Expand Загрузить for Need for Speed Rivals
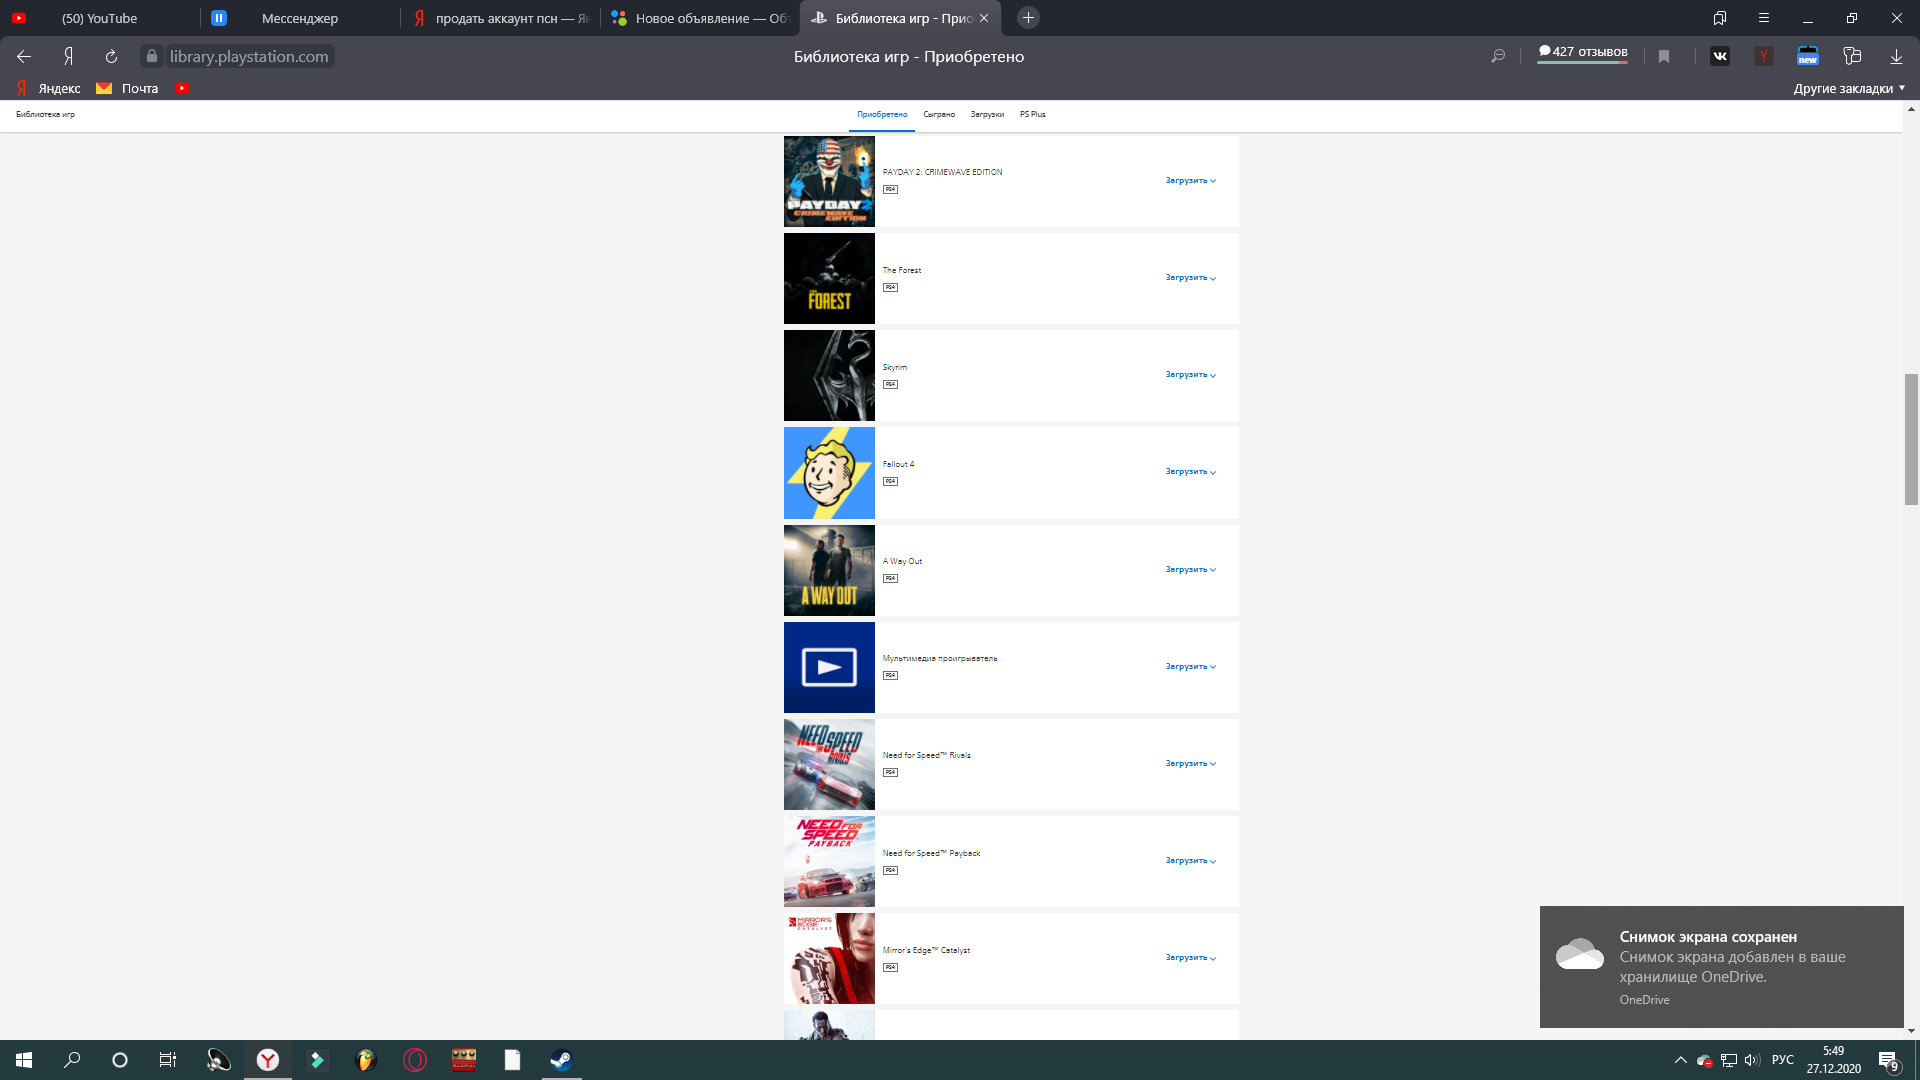The height and width of the screenshot is (1080, 1920). pos(1190,764)
